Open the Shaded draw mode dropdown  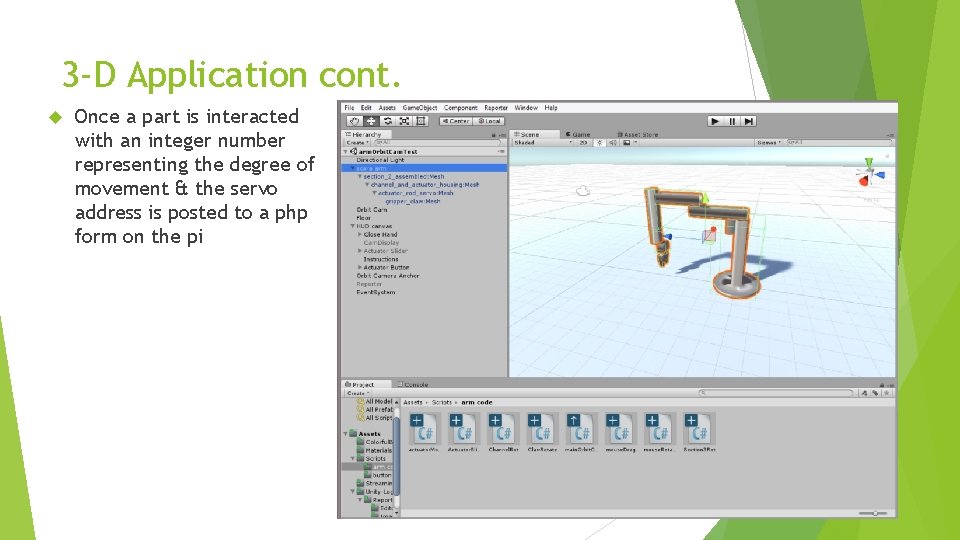click(x=543, y=143)
